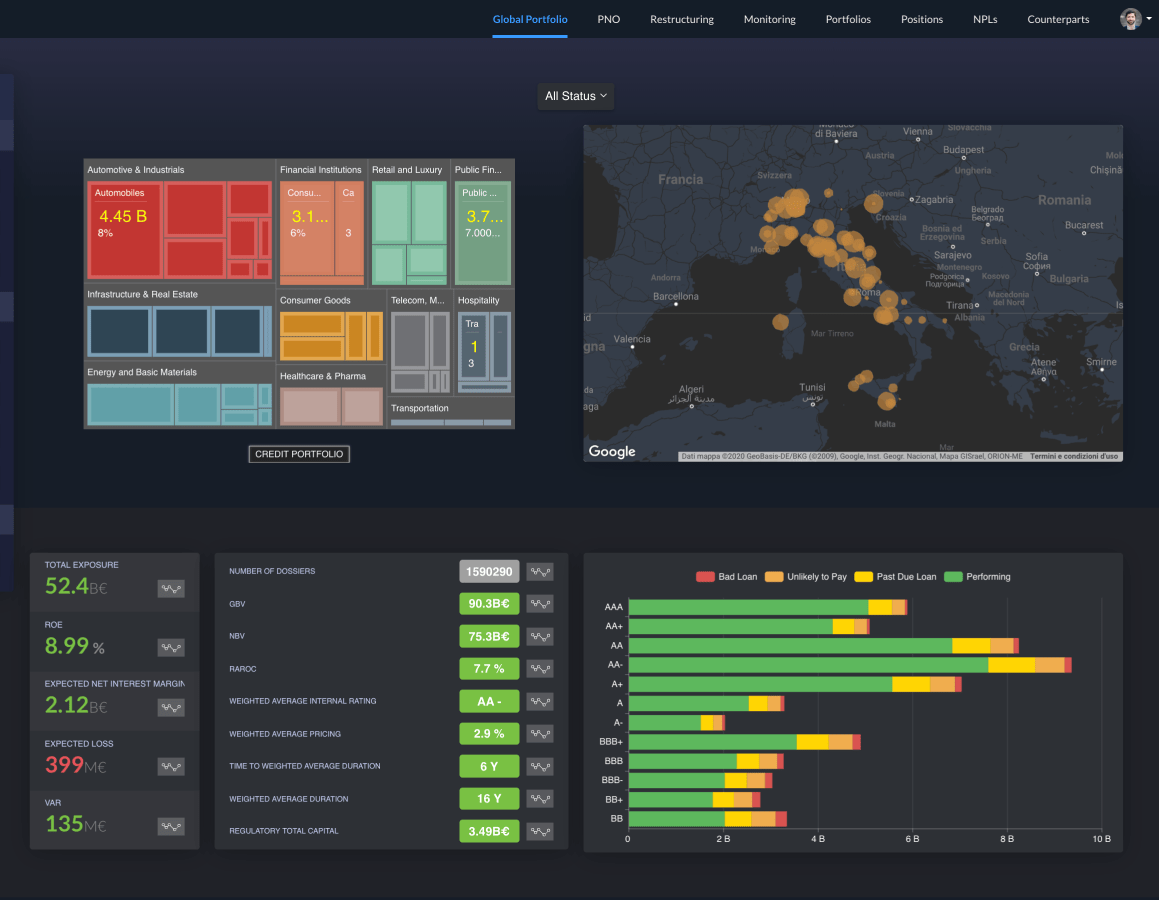Open the NPLs tab
The height and width of the screenshot is (900, 1159).
pos(985,19)
